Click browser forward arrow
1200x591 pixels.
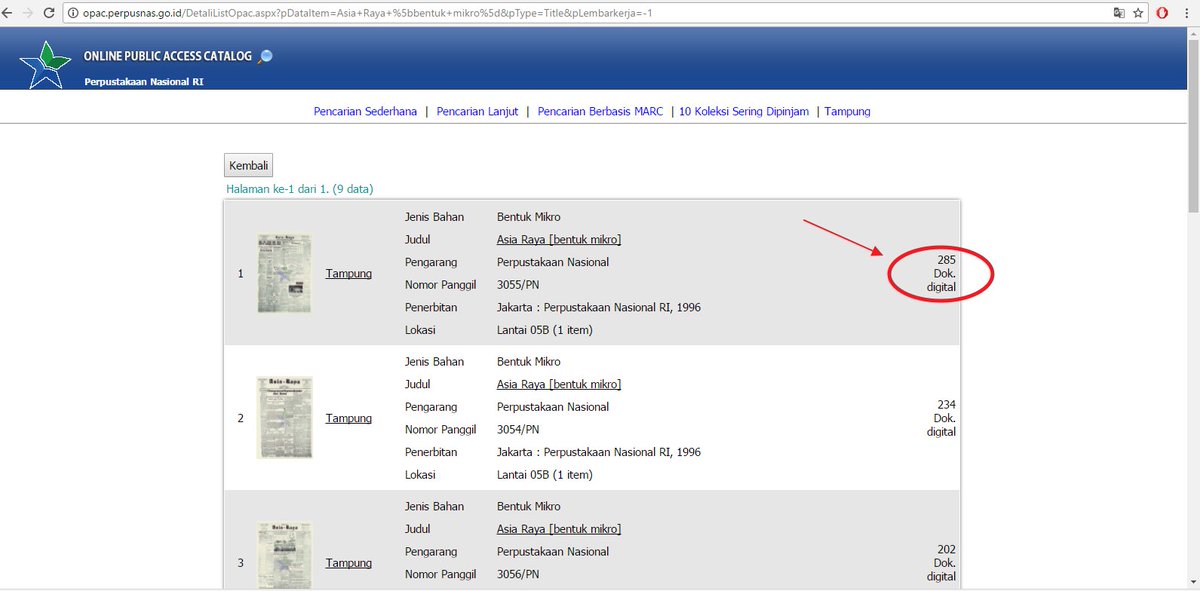pyautogui.click(x=28, y=13)
